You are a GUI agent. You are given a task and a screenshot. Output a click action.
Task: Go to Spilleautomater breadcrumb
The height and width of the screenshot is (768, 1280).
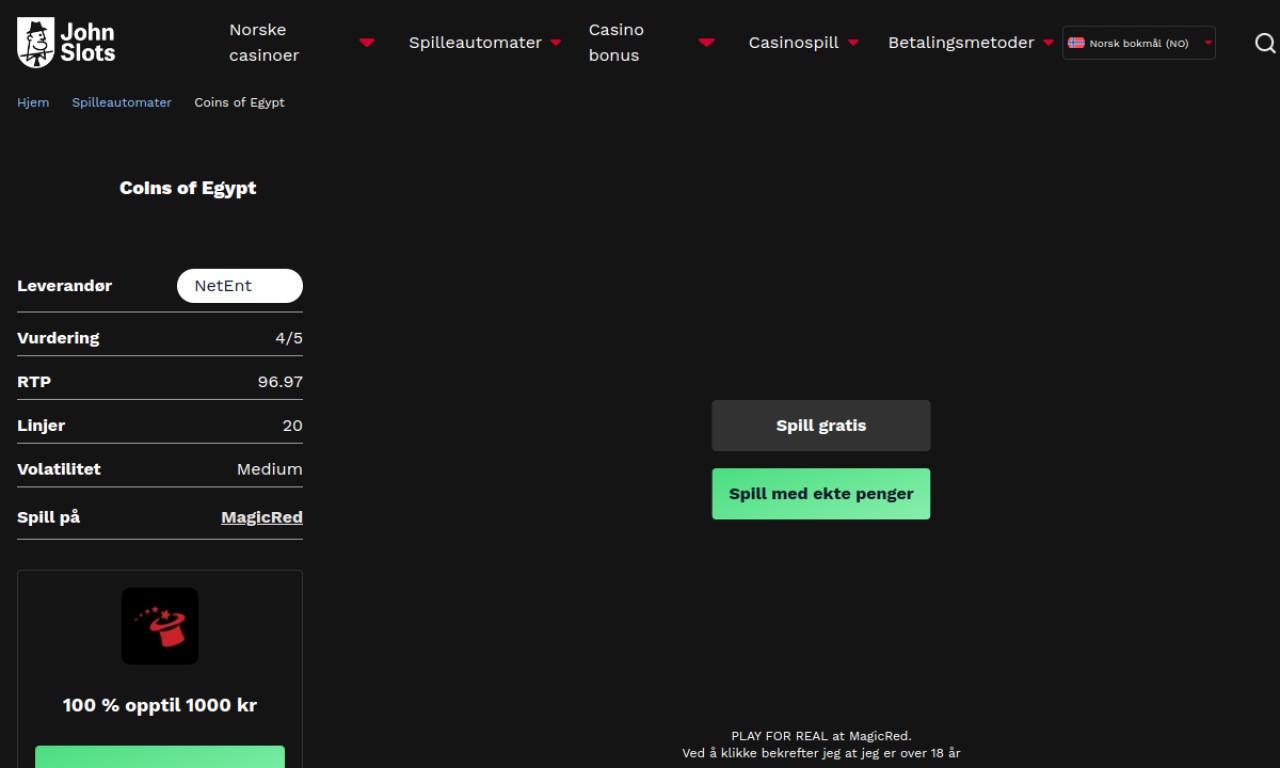(122, 102)
